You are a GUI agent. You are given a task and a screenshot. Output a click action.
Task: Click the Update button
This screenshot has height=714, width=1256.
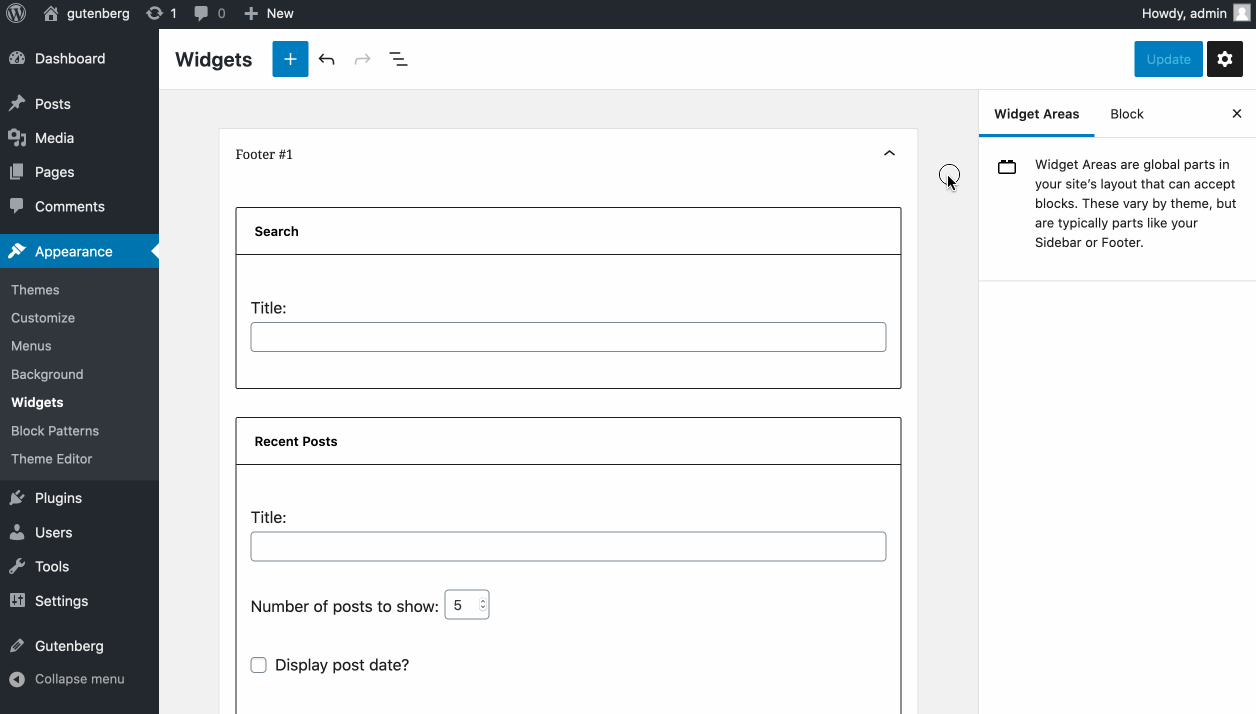click(1168, 59)
